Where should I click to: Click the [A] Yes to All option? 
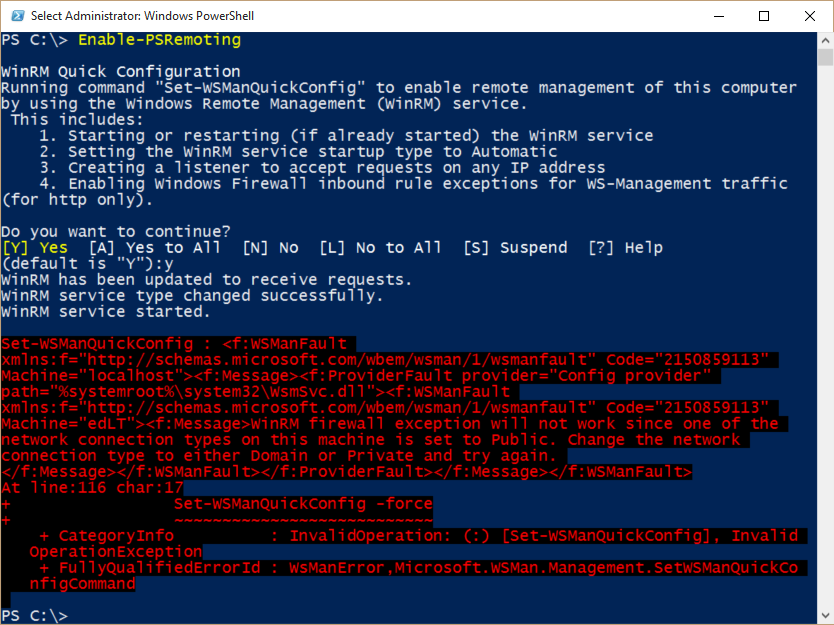point(154,248)
